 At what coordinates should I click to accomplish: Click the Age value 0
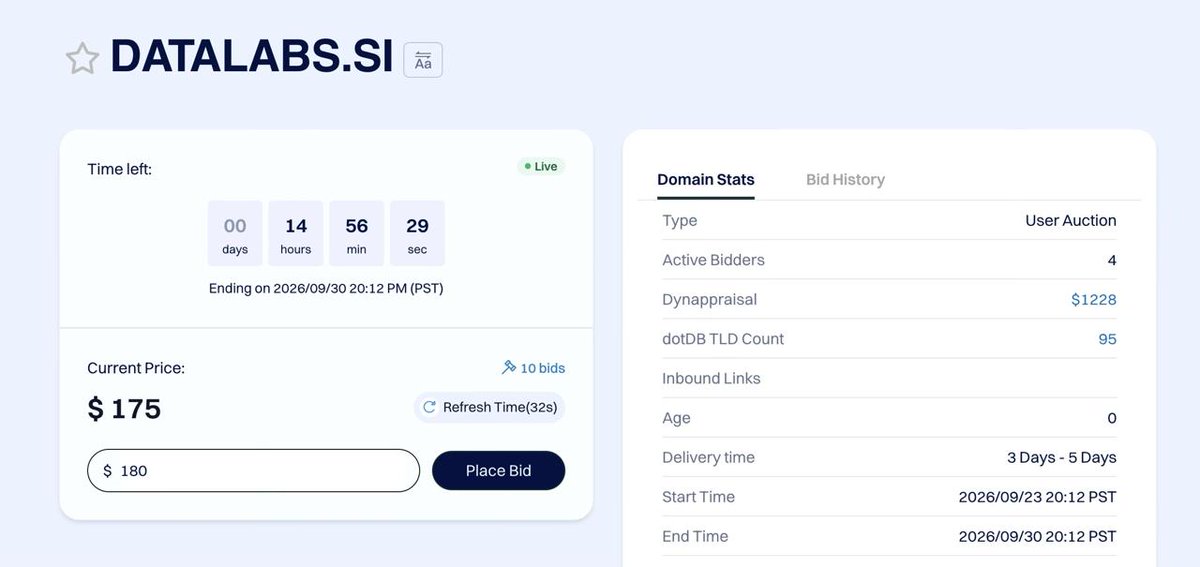click(x=1112, y=418)
